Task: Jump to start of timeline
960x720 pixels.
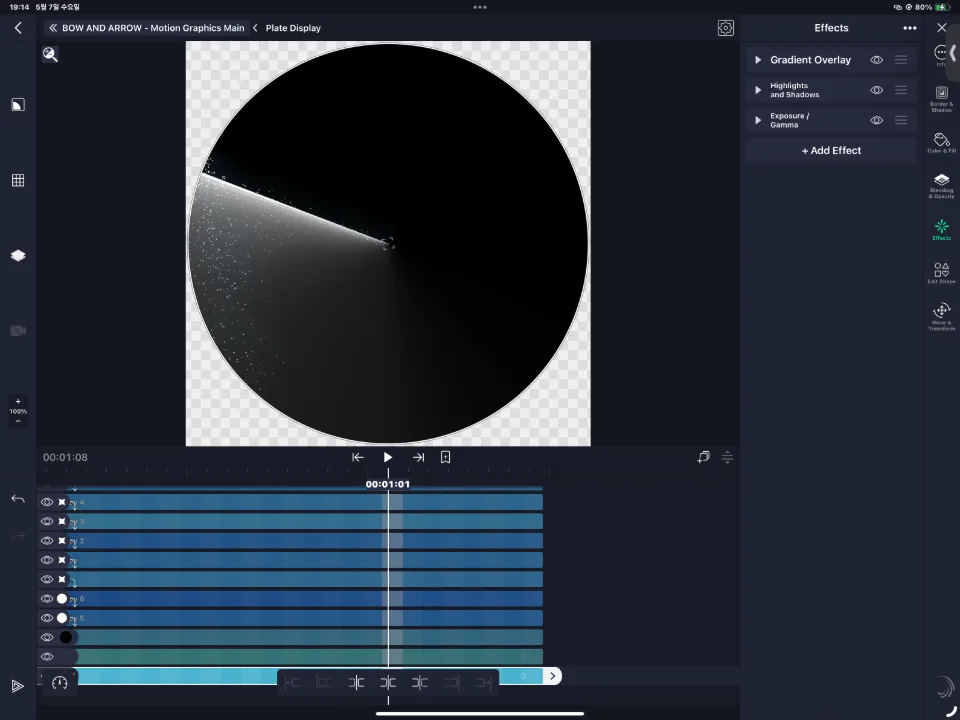Action: click(x=358, y=457)
